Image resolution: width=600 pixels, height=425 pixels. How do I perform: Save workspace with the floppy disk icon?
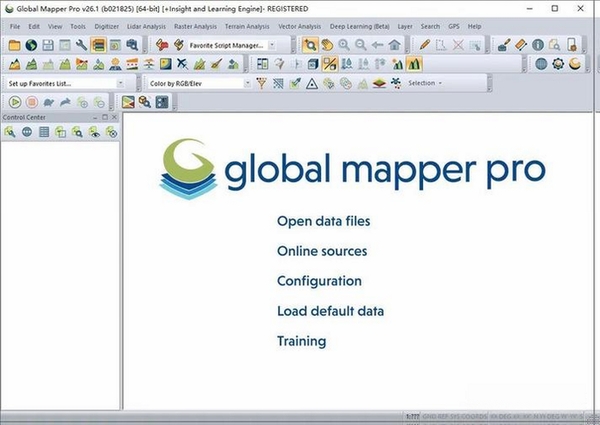(x=48, y=45)
